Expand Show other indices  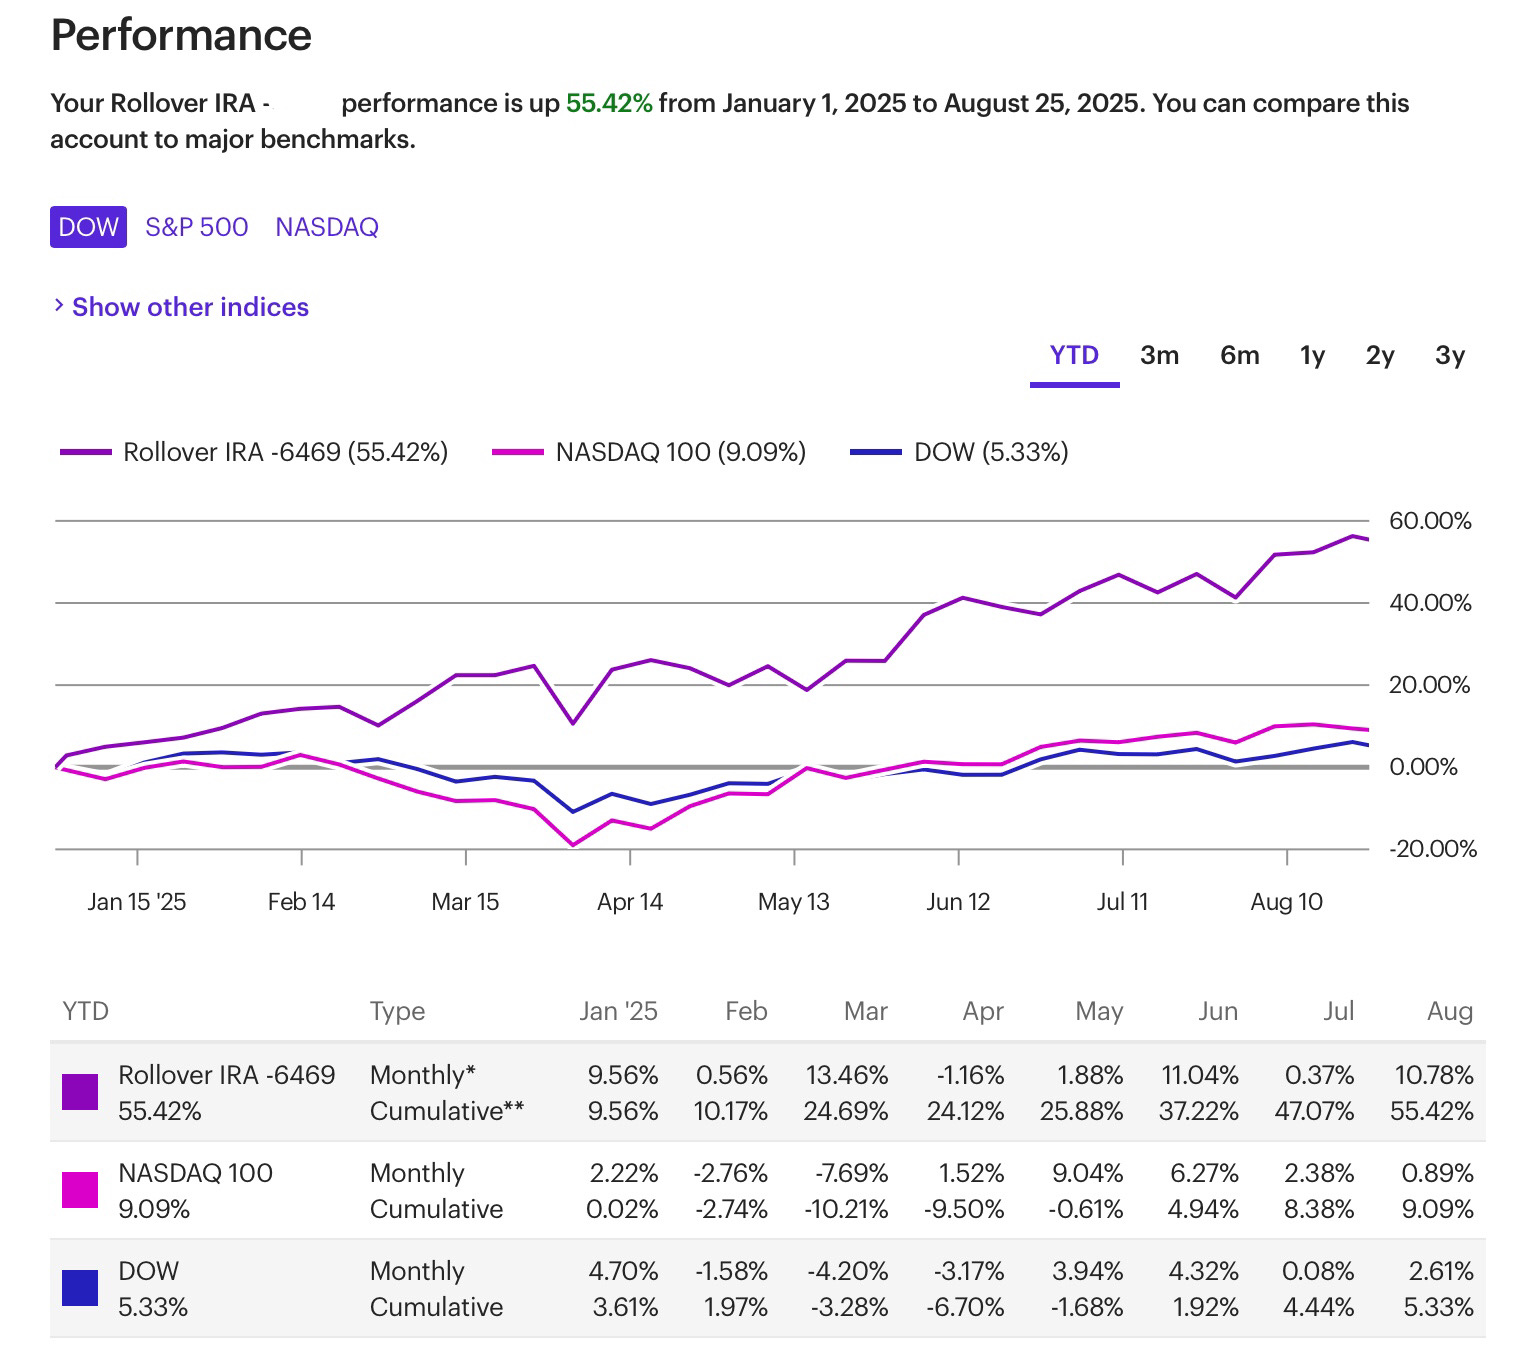point(190,307)
